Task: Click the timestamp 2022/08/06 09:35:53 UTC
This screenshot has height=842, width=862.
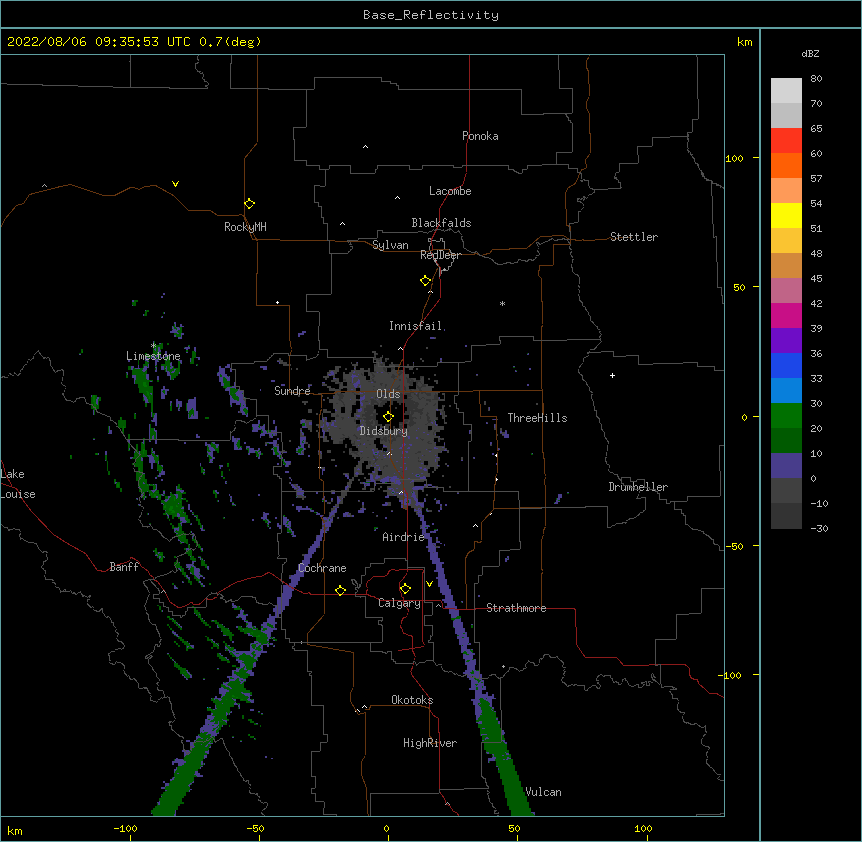Action: [x=99, y=42]
